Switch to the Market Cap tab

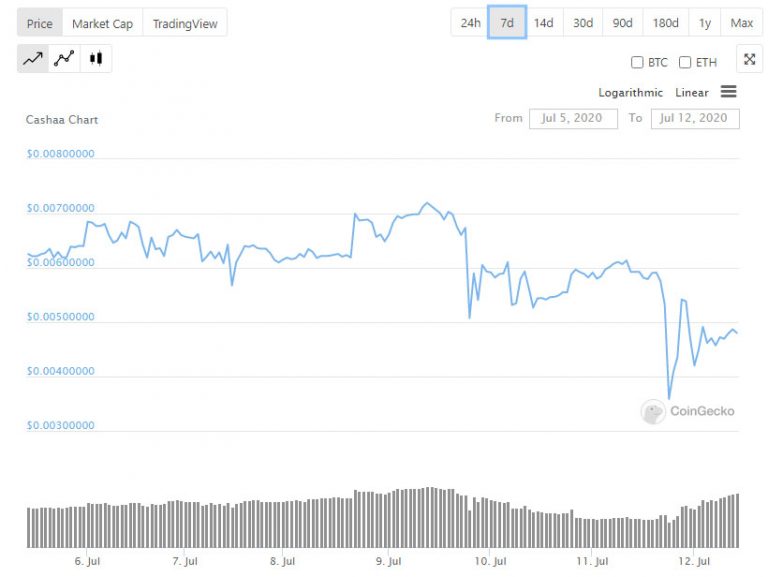tap(102, 23)
